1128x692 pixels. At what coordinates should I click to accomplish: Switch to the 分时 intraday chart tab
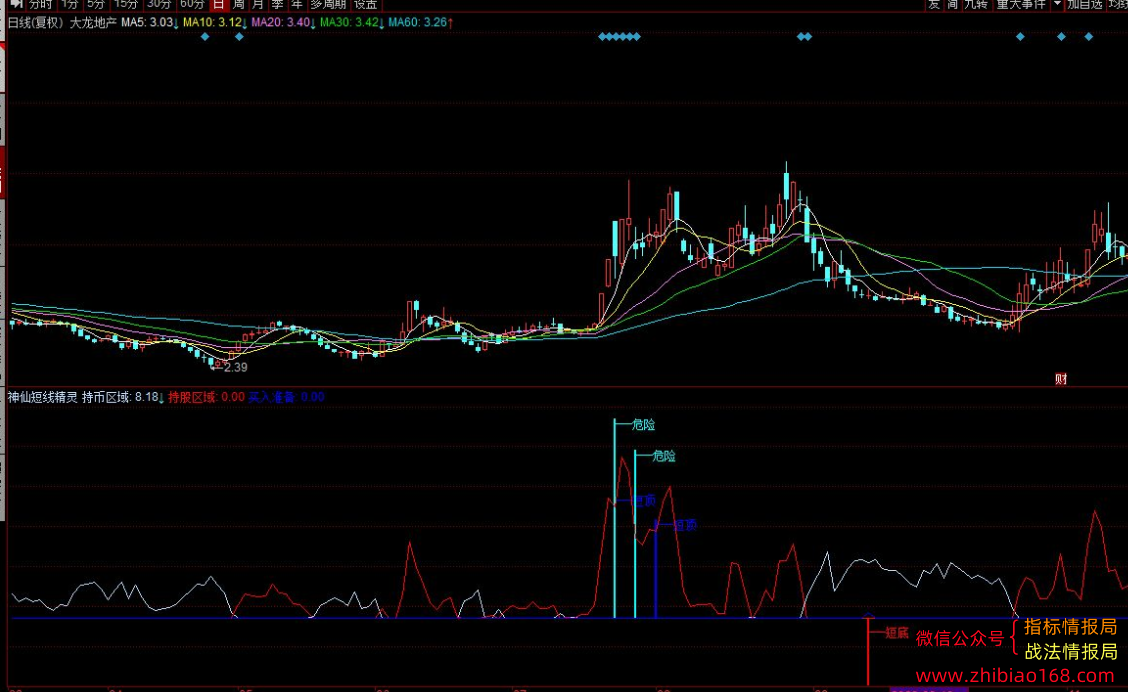coord(40,4)
